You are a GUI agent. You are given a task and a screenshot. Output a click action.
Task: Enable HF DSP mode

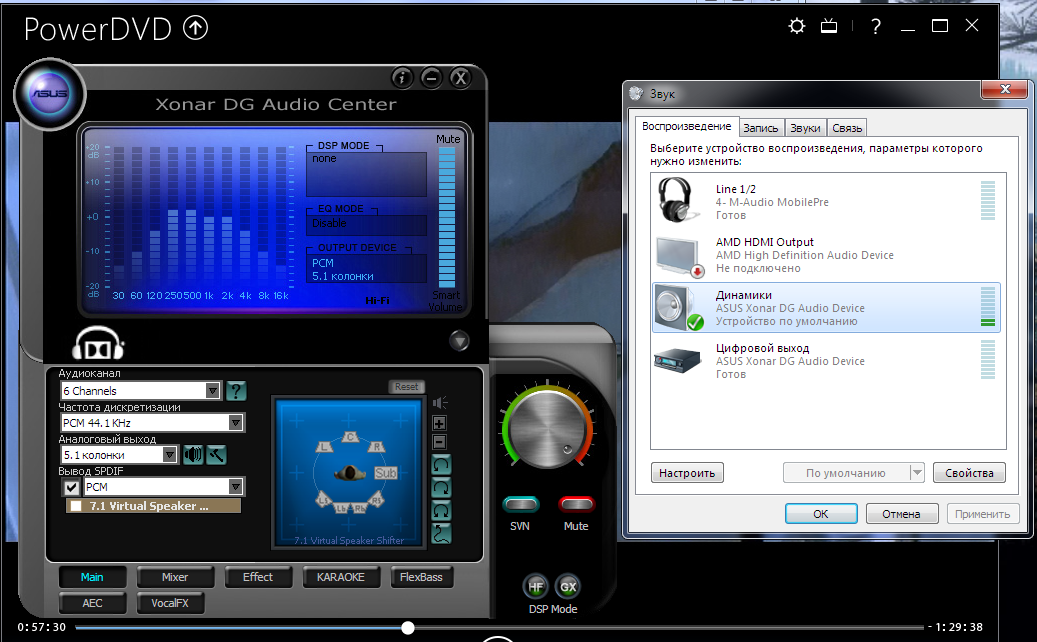[536, 587]
